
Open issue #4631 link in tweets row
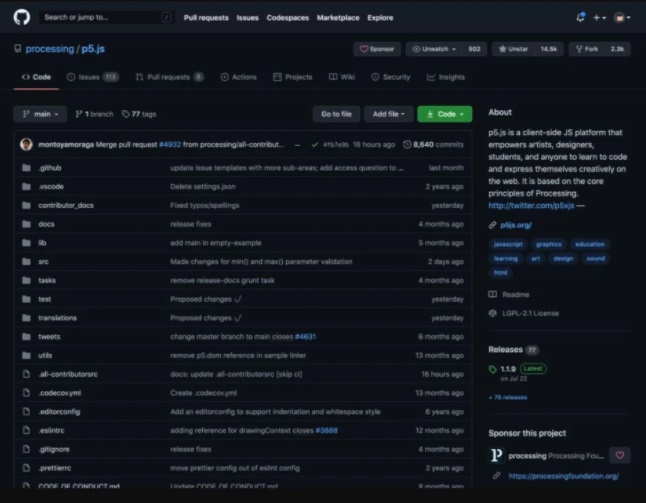(305, 337)
